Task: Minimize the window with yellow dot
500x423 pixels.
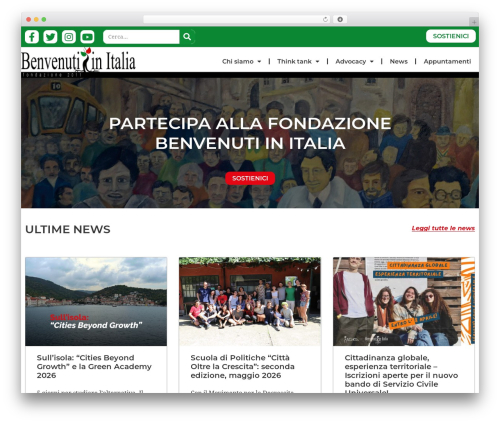Action: (x=36, y=19)
